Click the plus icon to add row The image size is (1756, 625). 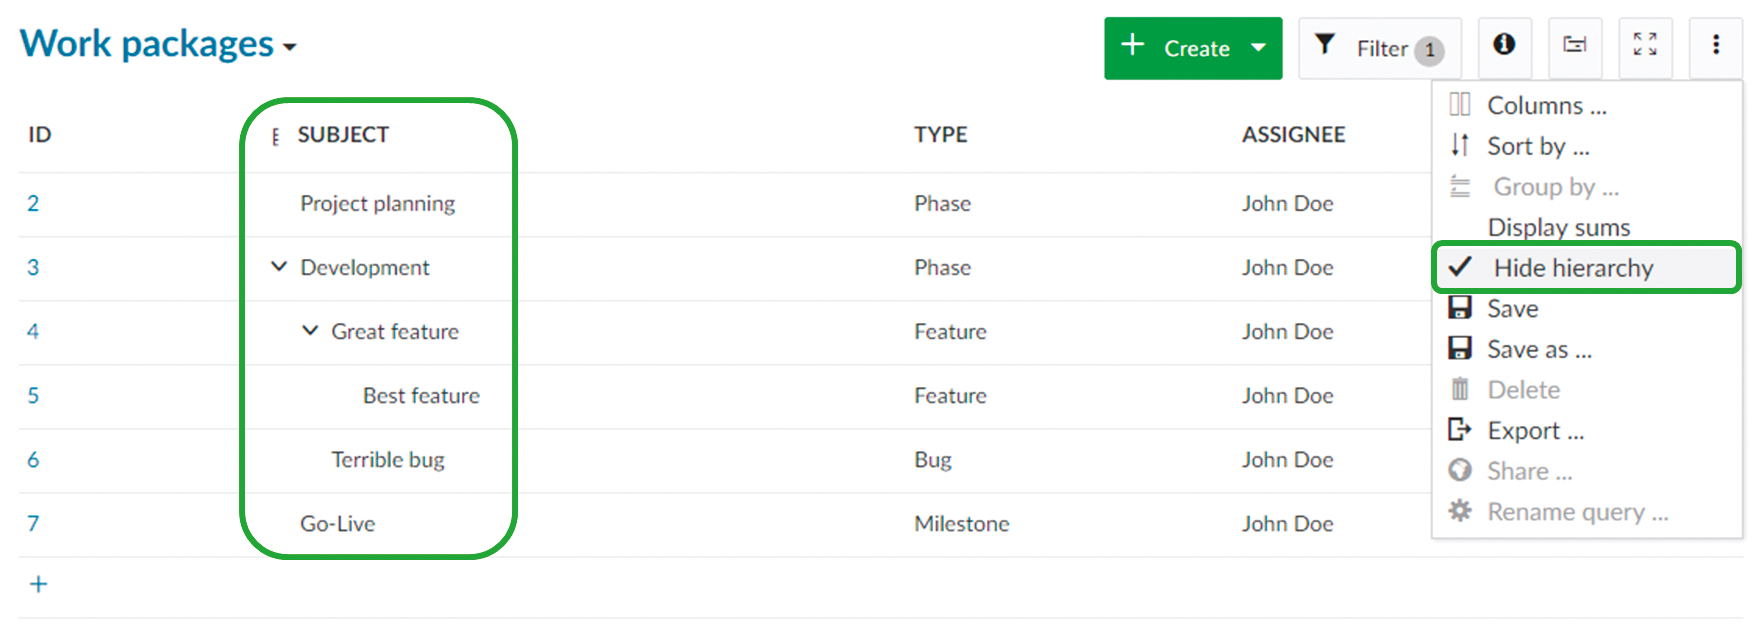click(x=39, y=584)
